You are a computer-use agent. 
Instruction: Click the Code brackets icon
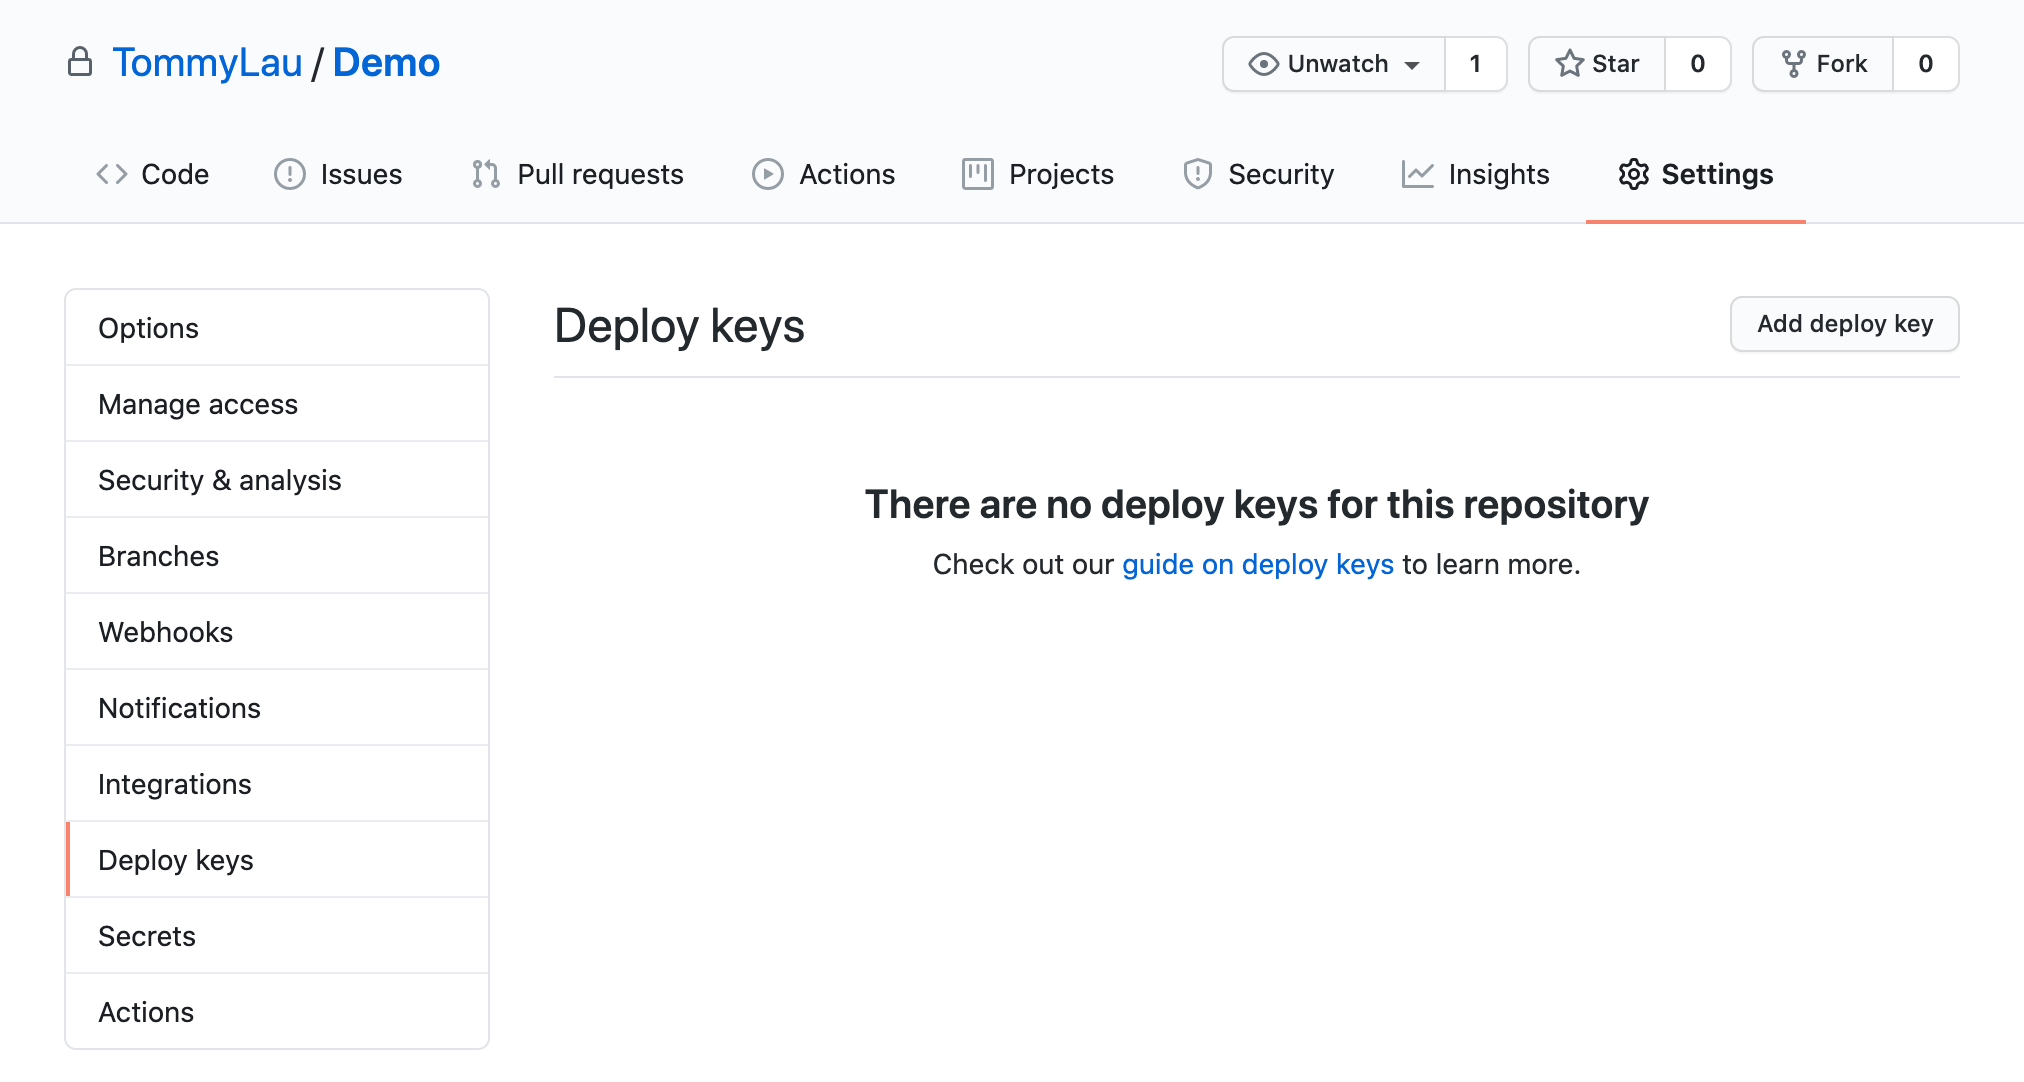point(111,174)
